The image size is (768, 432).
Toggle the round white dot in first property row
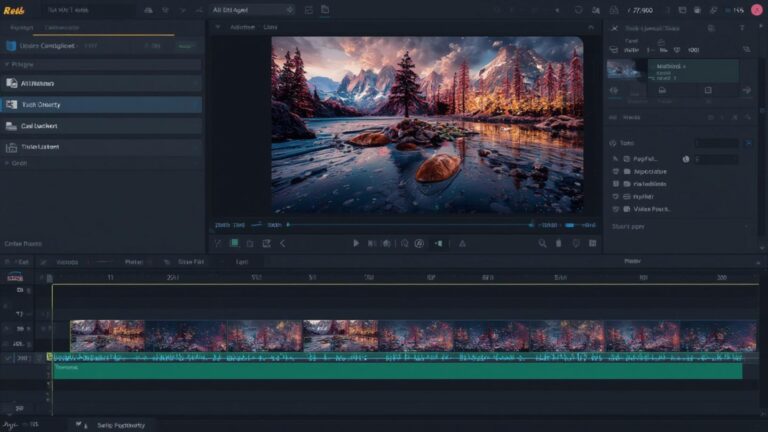point(686,159)
